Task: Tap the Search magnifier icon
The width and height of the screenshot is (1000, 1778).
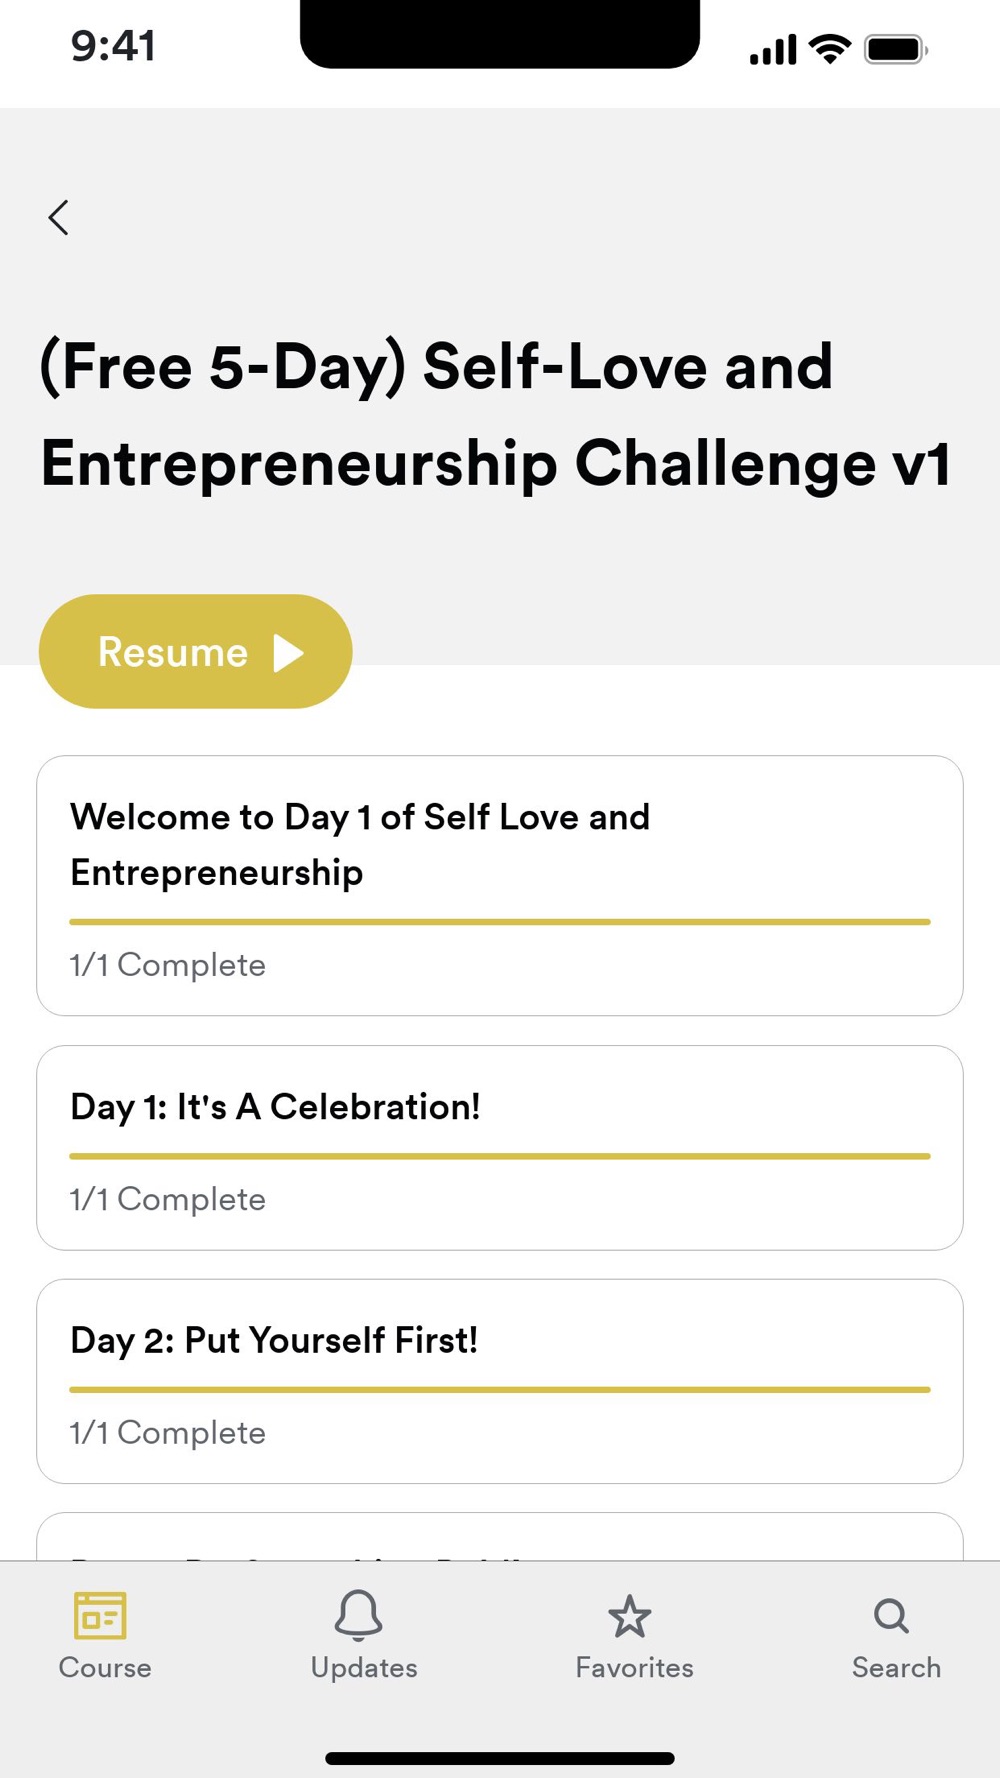Action: pos(891,1615)
